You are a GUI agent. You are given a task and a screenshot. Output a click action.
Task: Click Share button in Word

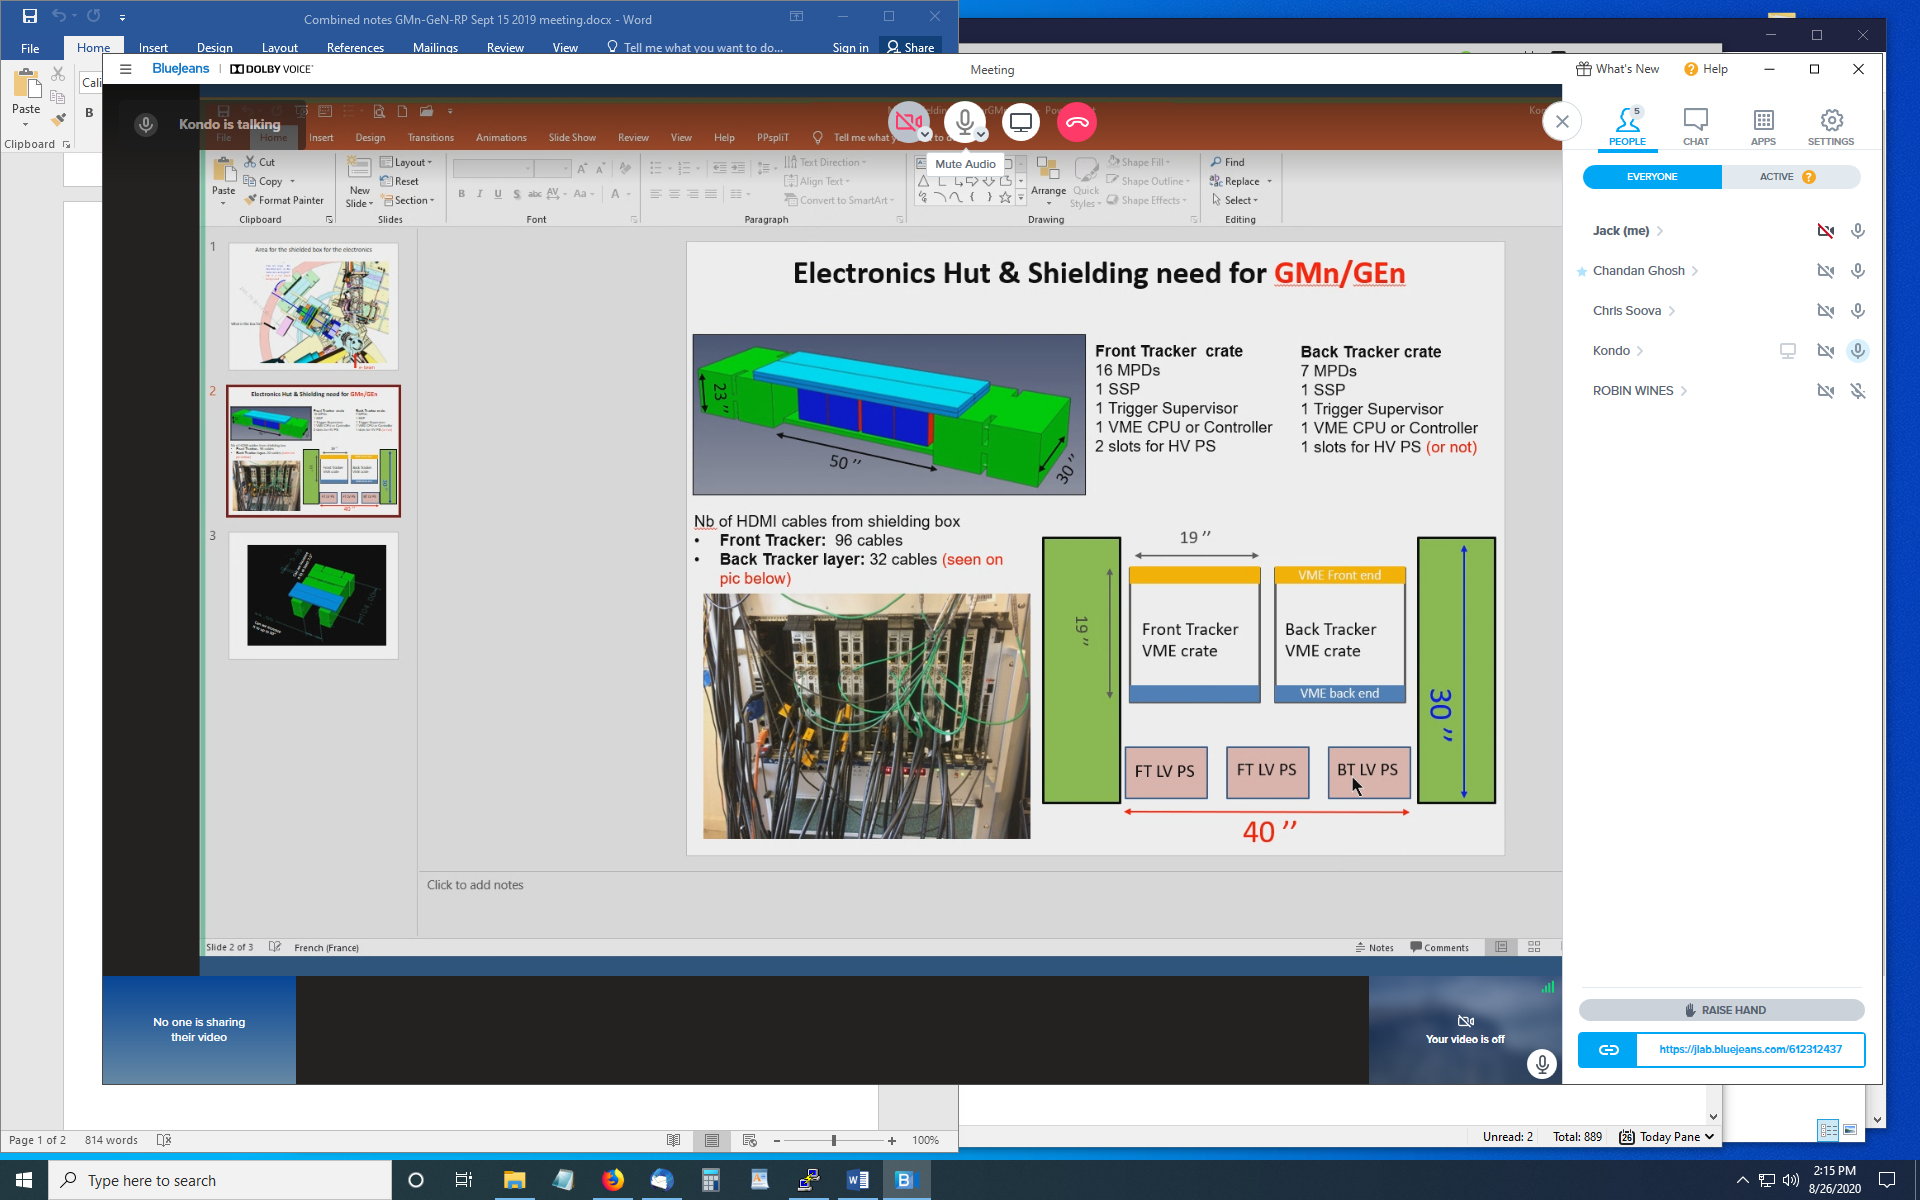pyautogui.click(x=910, y=47)
